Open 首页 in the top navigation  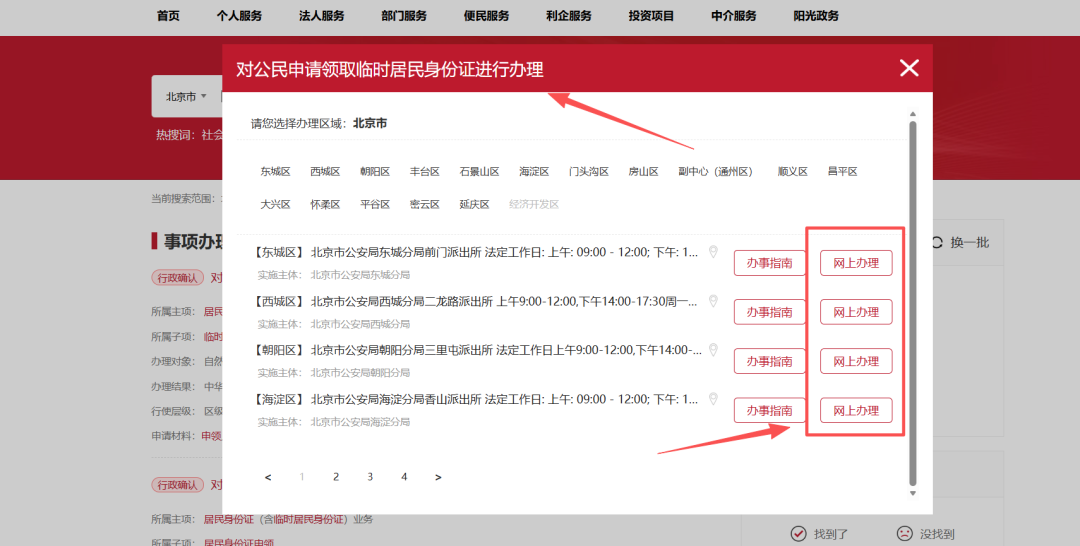[168, 16]
